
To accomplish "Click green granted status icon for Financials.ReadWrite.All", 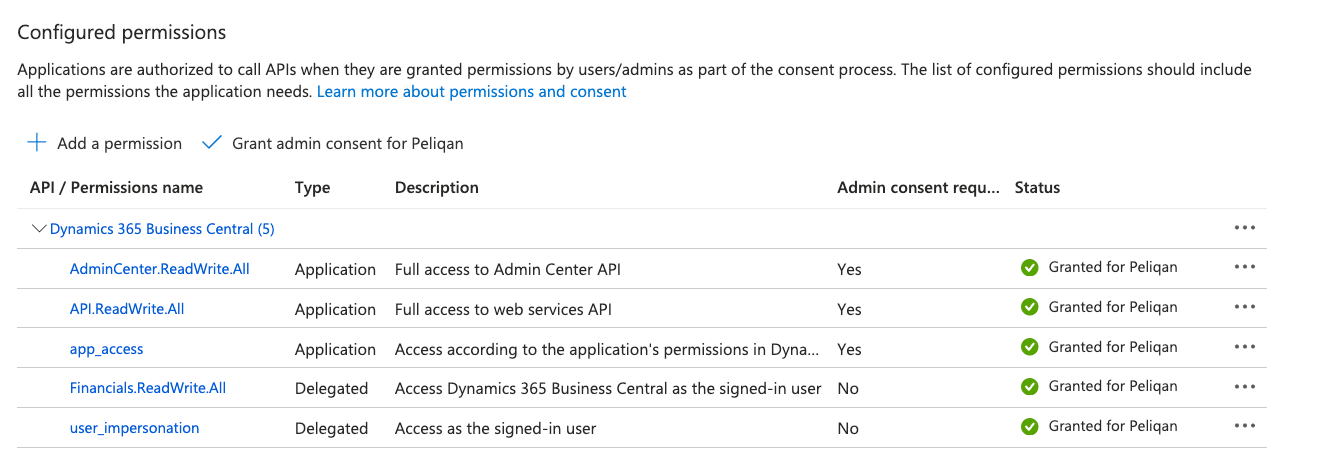I will click(x=1029, y=386).
